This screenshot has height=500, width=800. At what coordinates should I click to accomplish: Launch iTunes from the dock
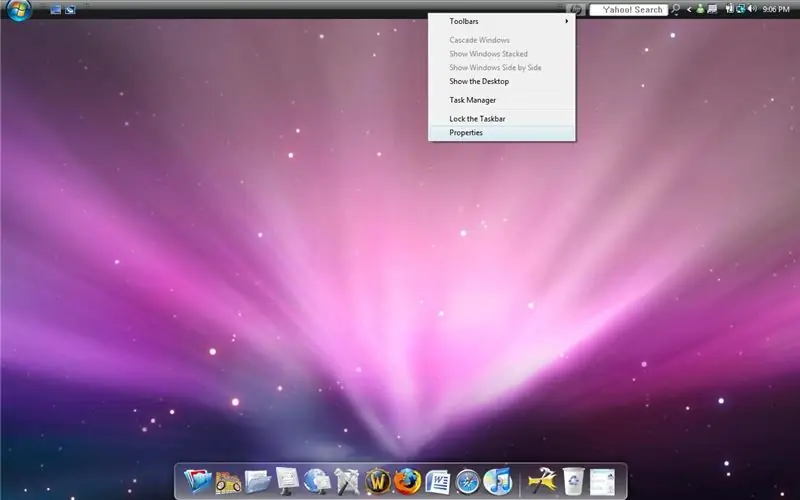497,481
